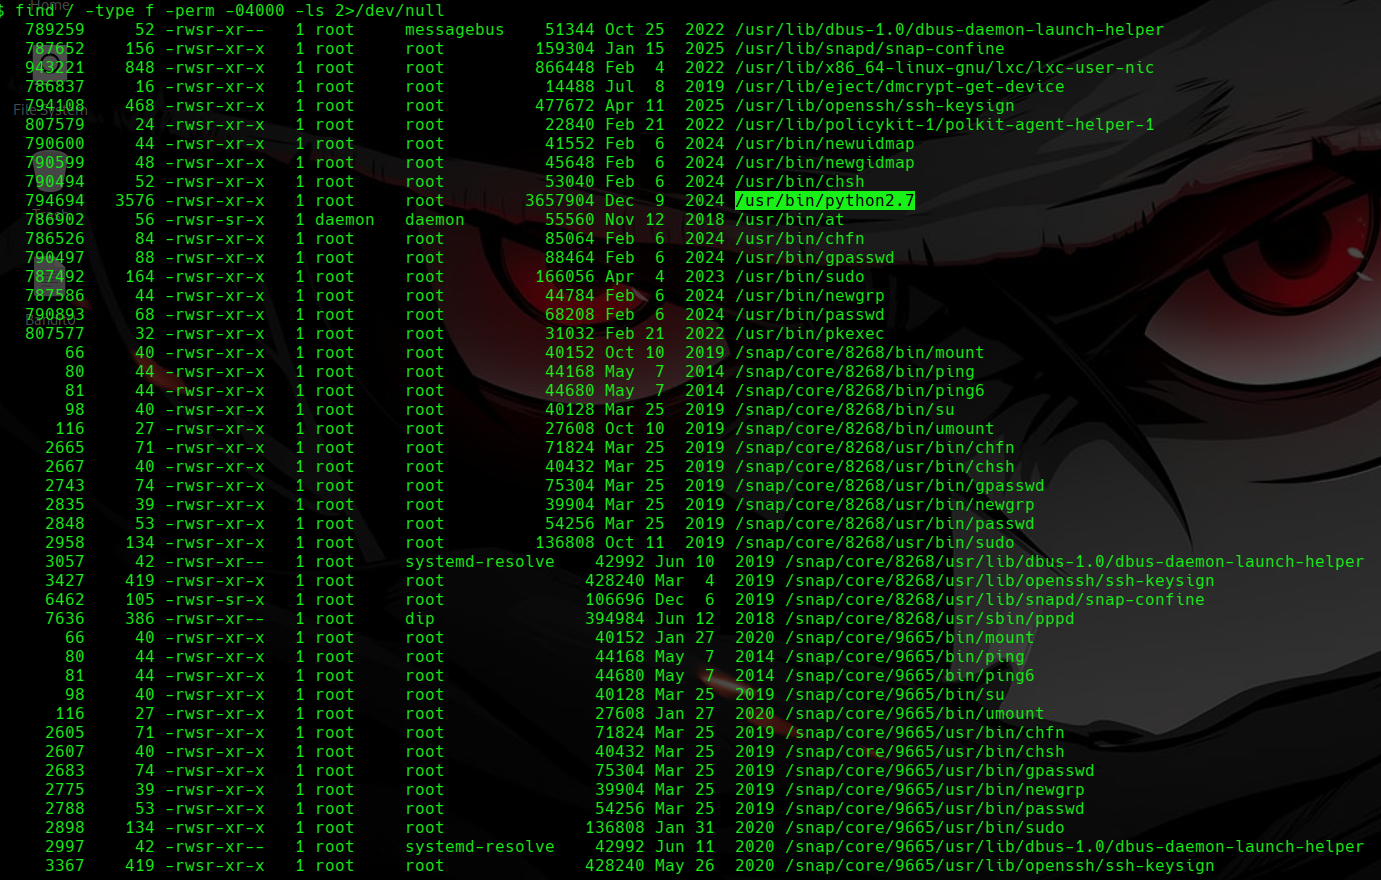
Task: Click the /usr/lib/openssh/ssh-keysign path
Action: click(x=875, y=106)
